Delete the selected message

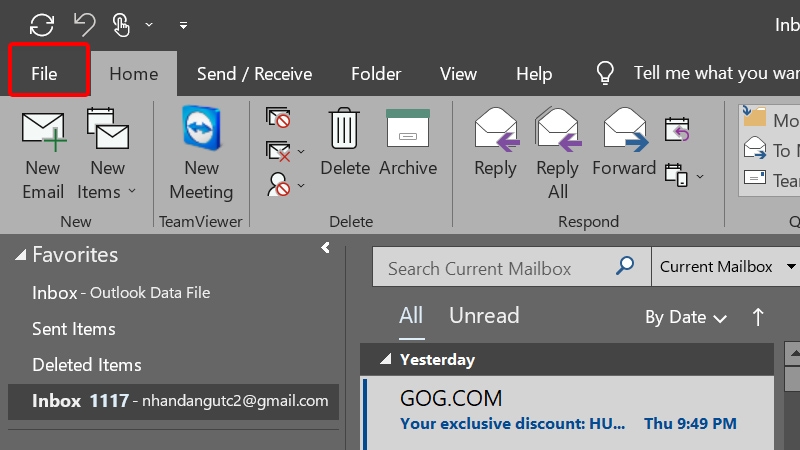[345, 143]
